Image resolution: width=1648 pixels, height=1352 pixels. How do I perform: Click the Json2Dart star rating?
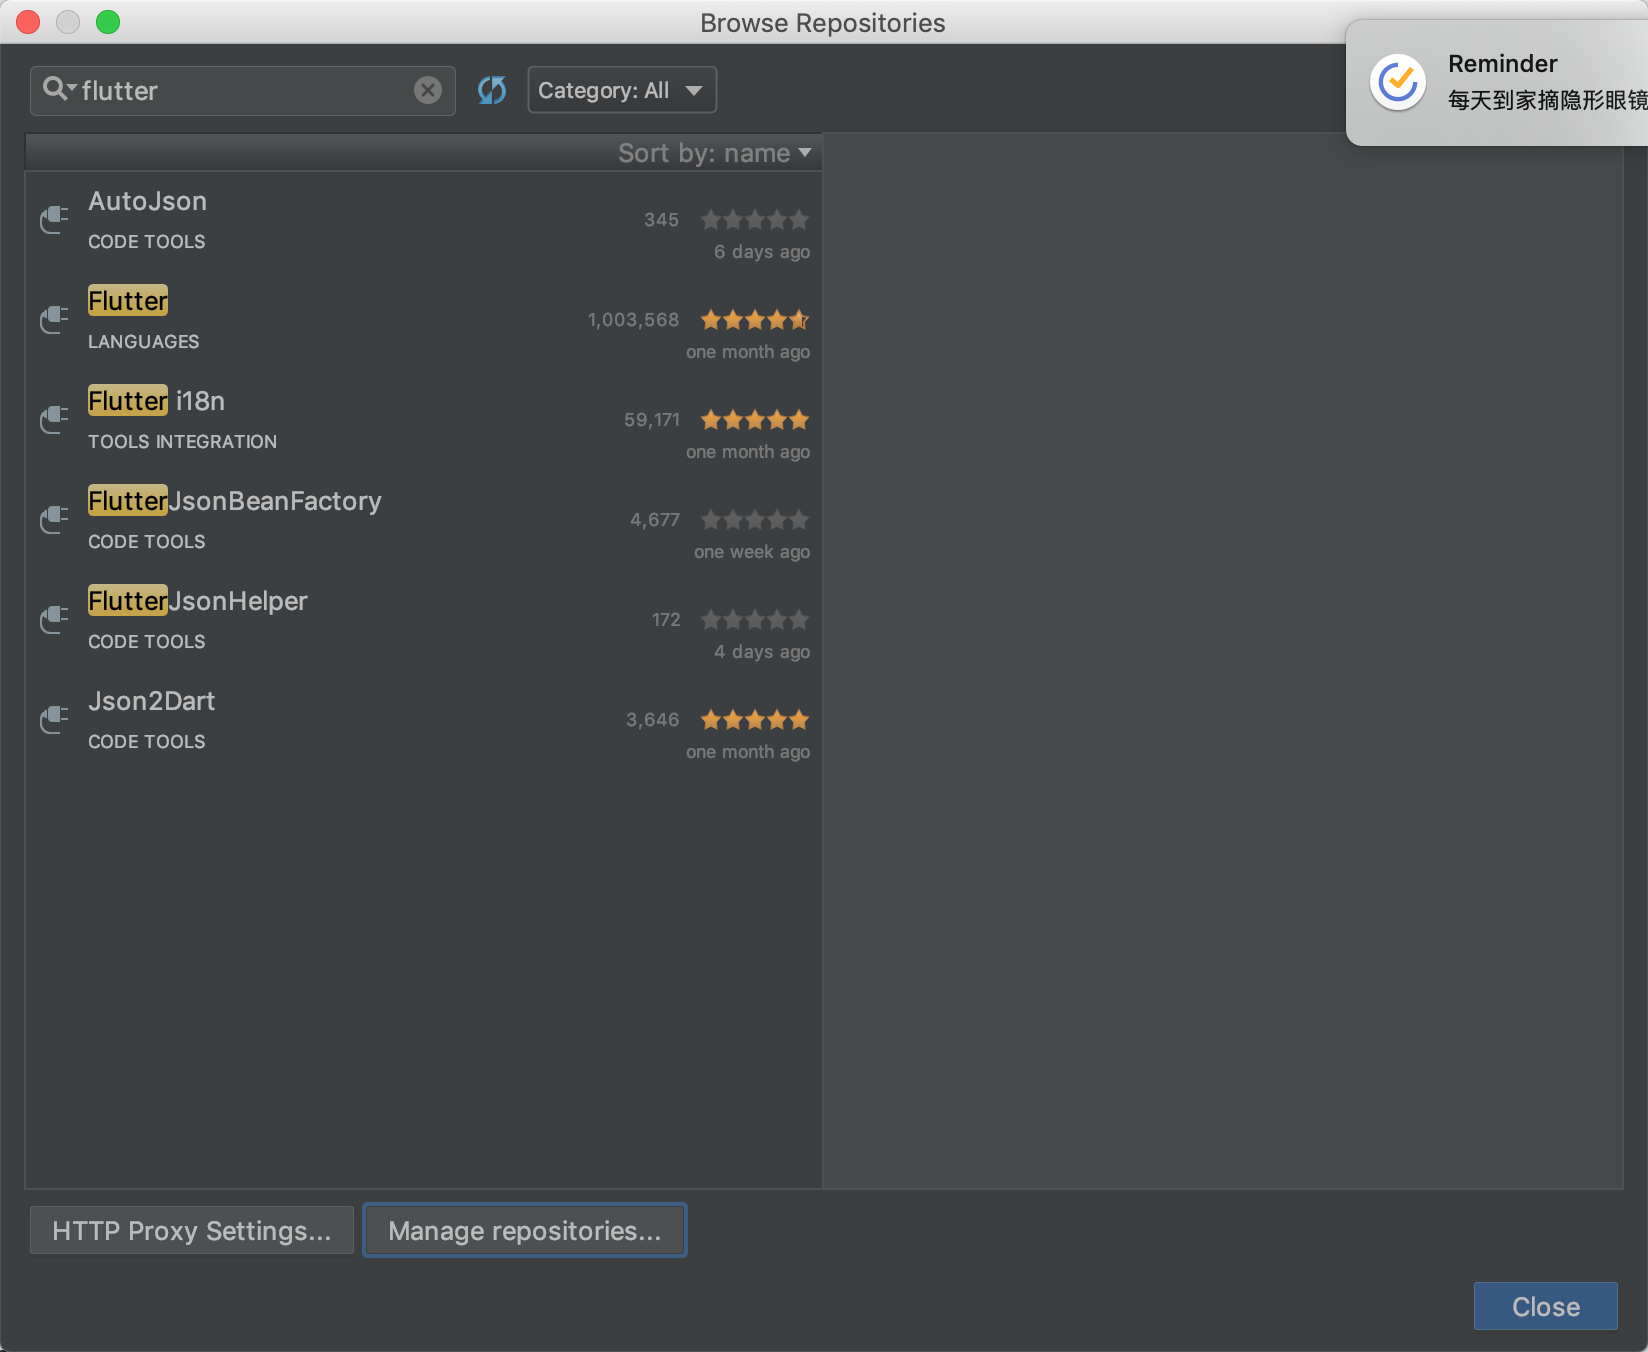755,720
